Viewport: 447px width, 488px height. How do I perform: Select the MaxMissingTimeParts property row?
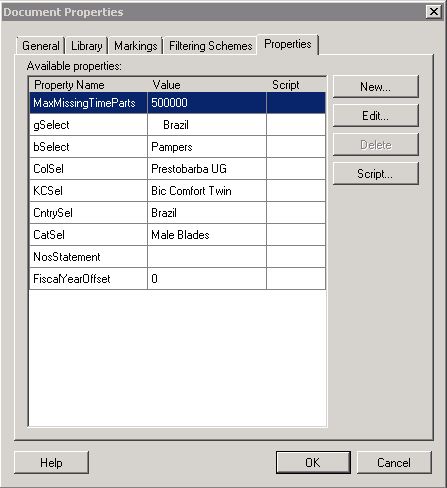point(178,103)
